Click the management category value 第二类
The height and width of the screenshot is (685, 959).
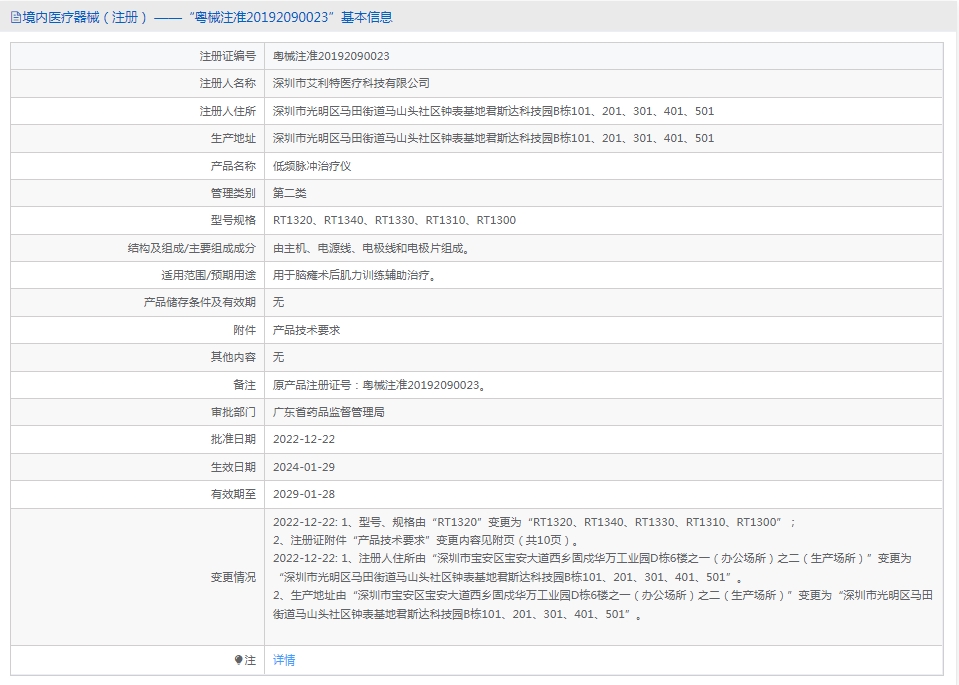pos(290,193)
